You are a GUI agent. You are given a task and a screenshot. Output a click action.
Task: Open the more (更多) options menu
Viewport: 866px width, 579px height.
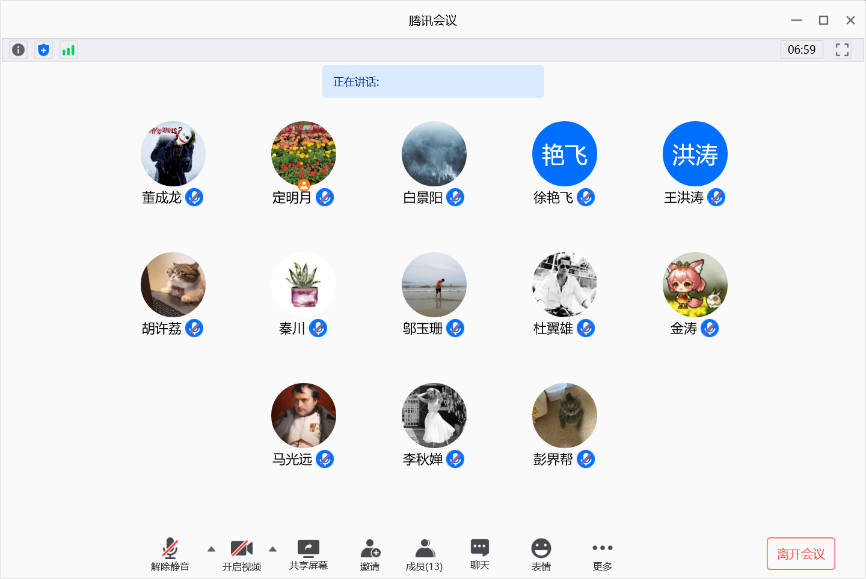click(x=602, y=555)
